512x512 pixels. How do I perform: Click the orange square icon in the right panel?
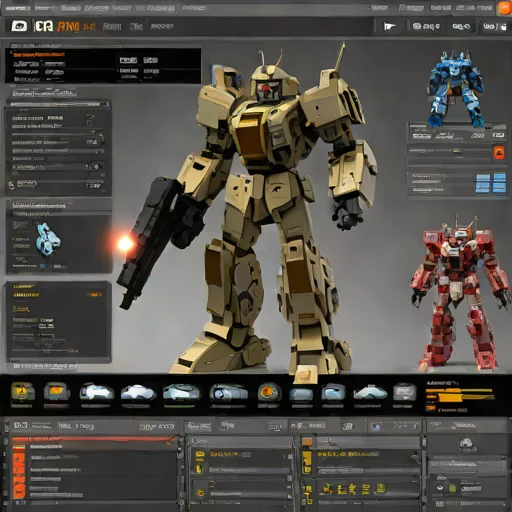(x=499, y=153)
